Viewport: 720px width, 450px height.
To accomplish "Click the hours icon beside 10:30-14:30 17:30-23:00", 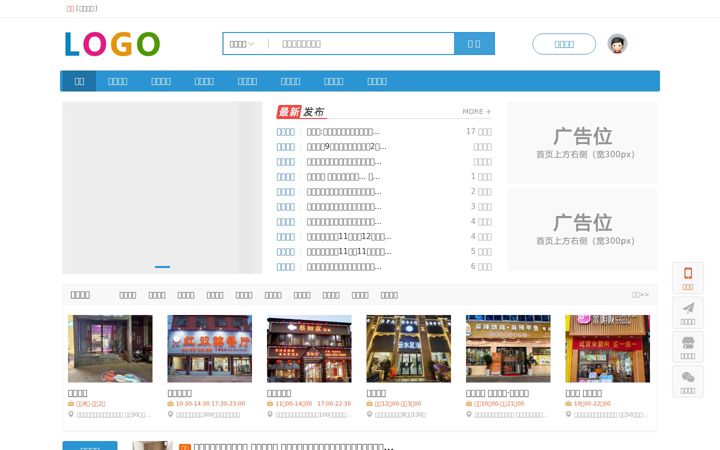I will [x=170, y=404].
